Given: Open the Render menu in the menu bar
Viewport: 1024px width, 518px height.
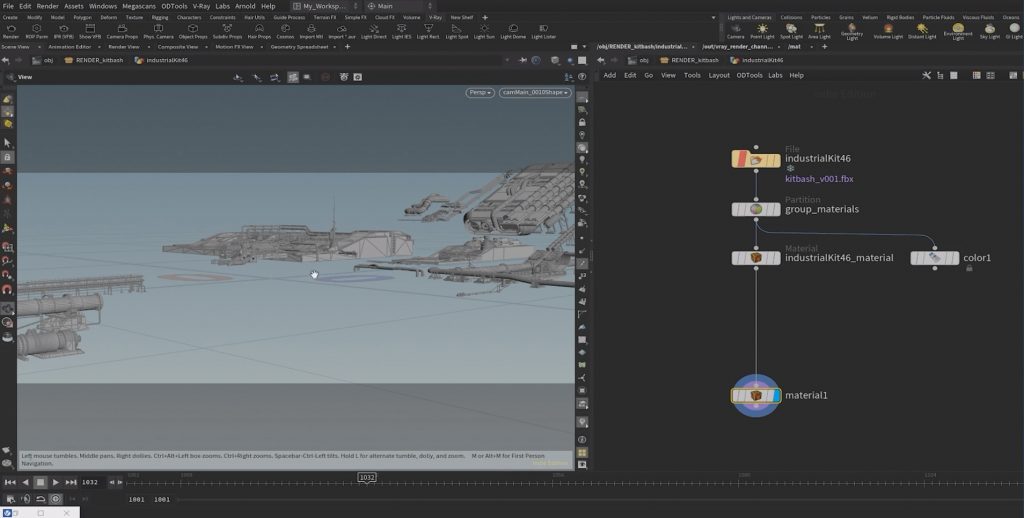Looking at the screenshot, I should coord(48,6).
